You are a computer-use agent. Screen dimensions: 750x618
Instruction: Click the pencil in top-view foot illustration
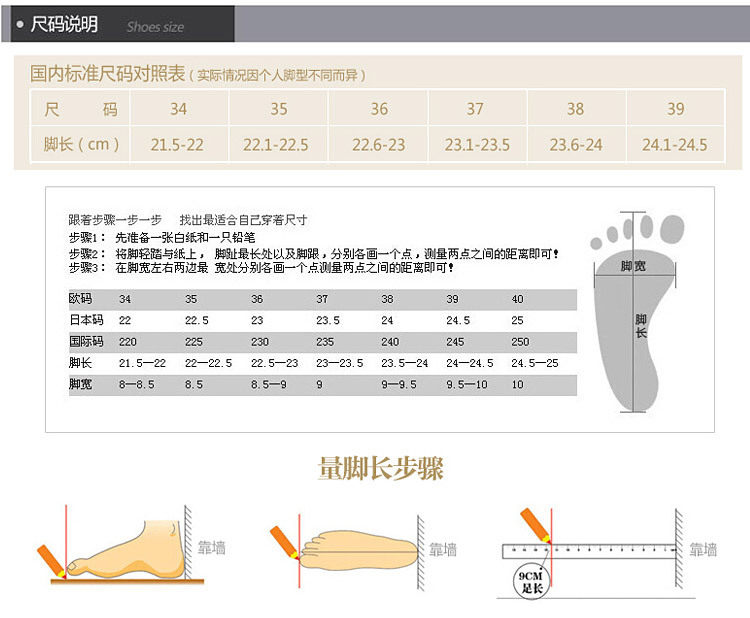pyautogui.click(x=284, y=543)
